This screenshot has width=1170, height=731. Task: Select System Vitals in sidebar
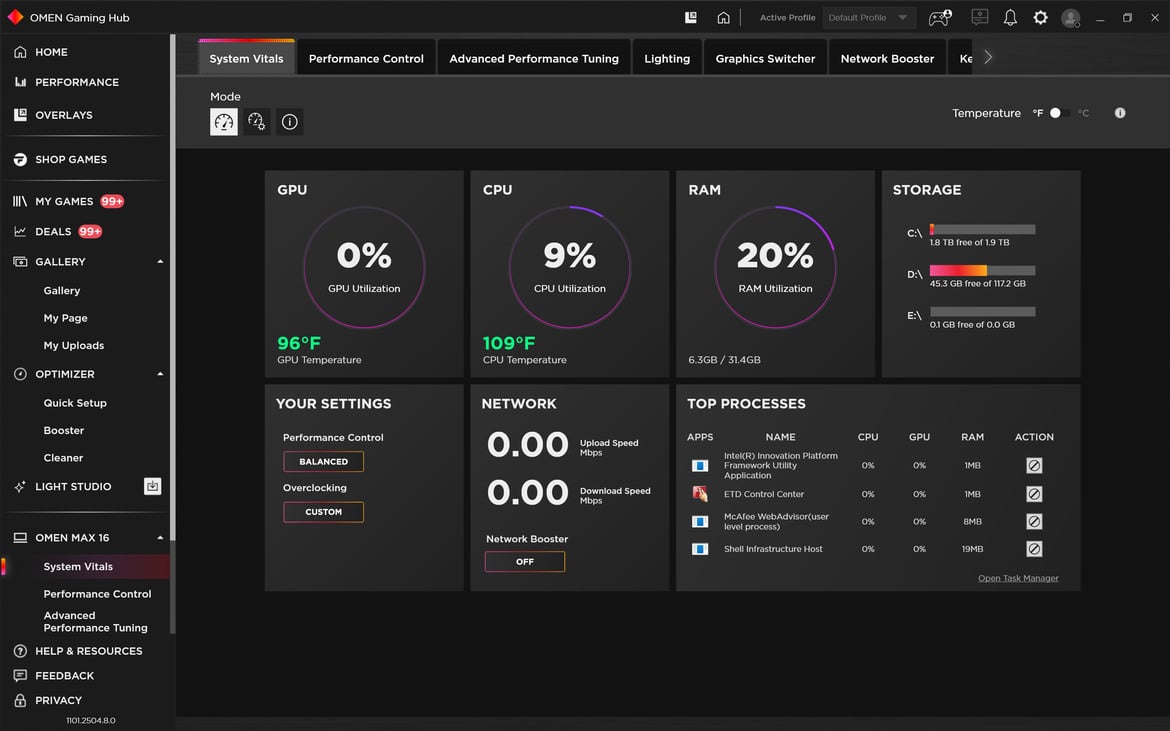pos(78,567)
